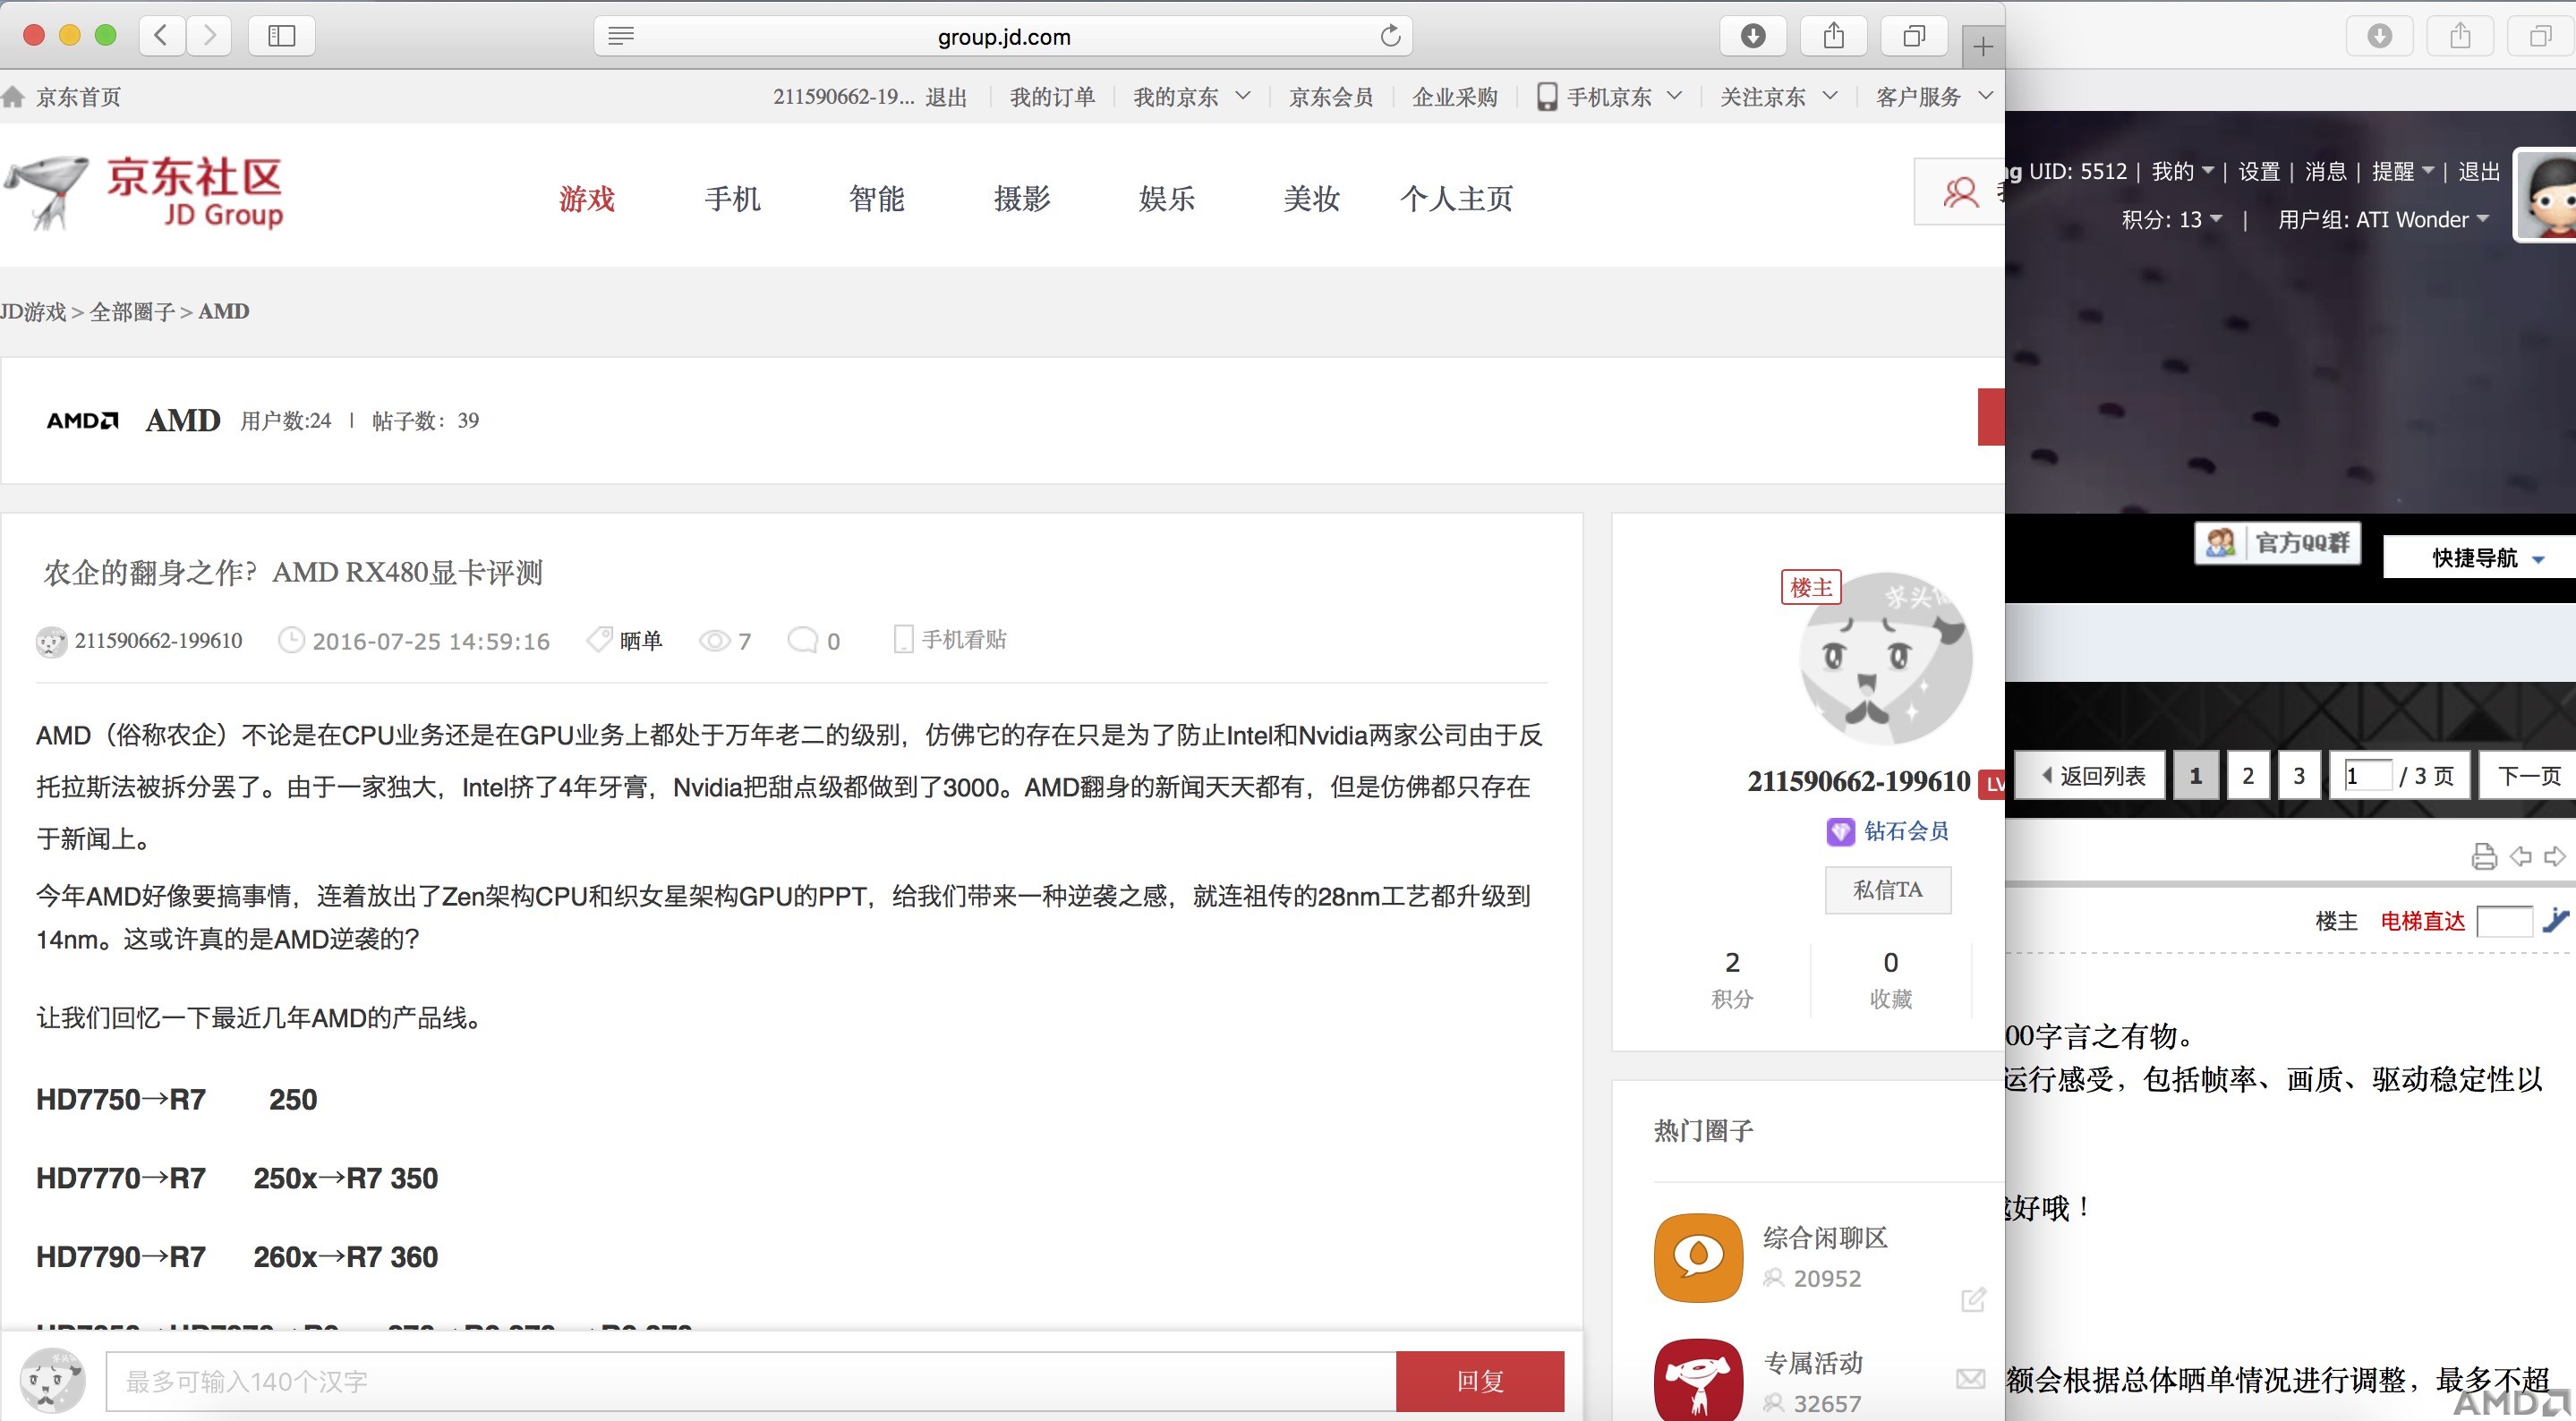Click the group.jd.com address bar
The height and width of the screenshot is (1421, 2576).
(x=1003, y=36)
